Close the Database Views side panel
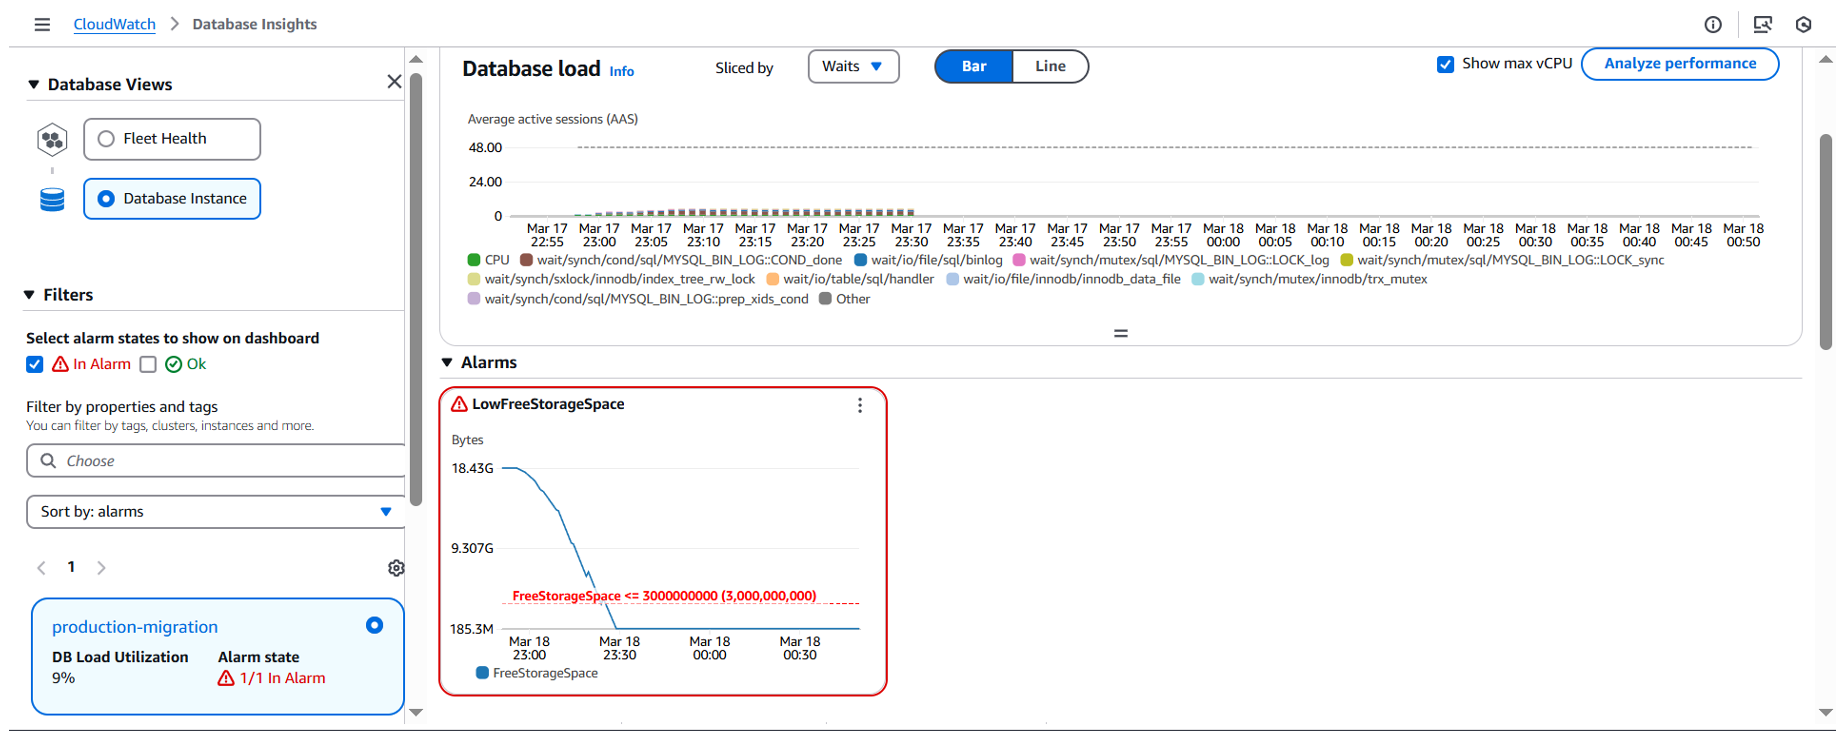Viewport: 1842px width, 745px height. [x=394, y=82]
